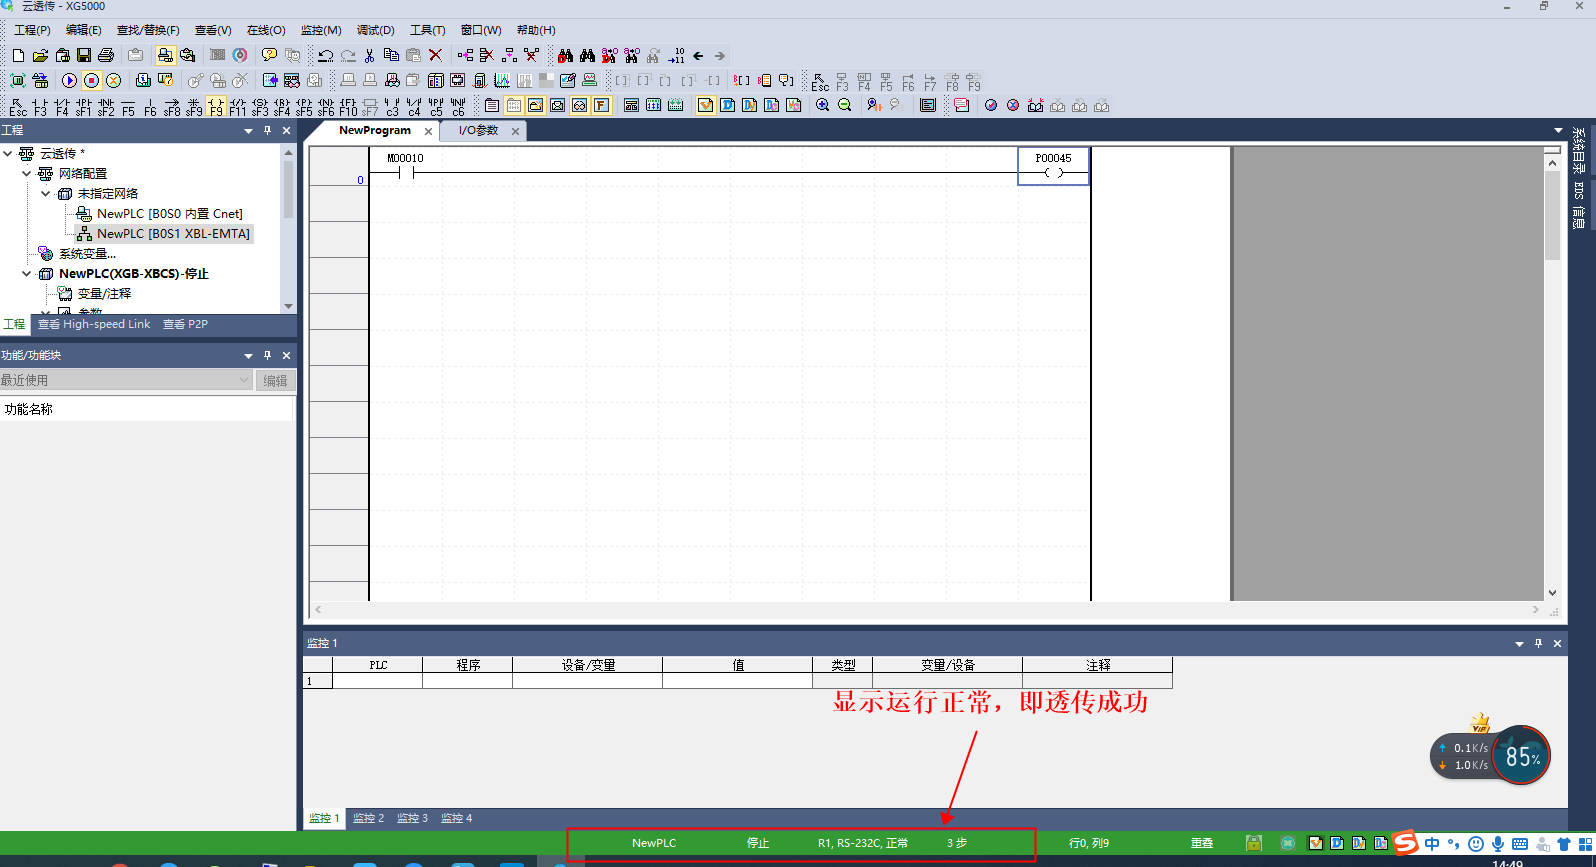Switch to 查看 P2P tab
Viewport: 1596px width, 867px height.
click(185, 324)
